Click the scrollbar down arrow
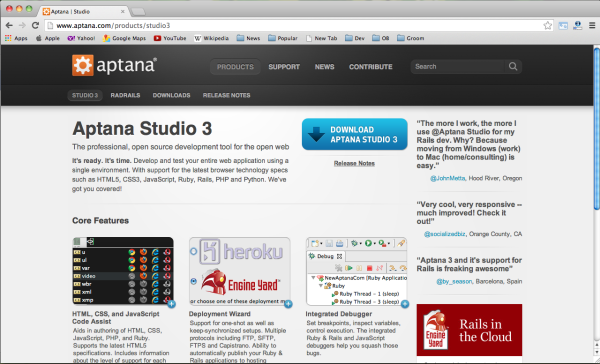 pos(596,351)
